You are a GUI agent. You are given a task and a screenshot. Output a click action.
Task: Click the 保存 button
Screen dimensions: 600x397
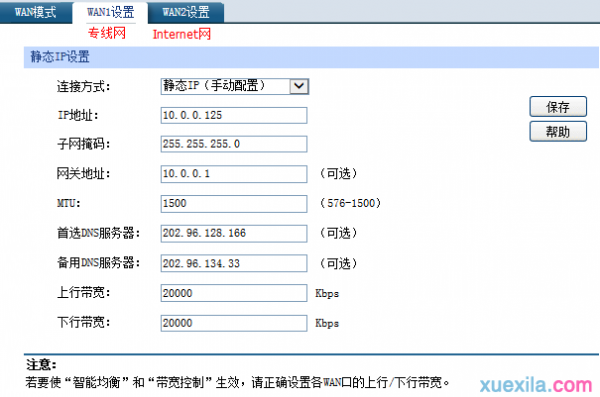[x=558, y=106]
